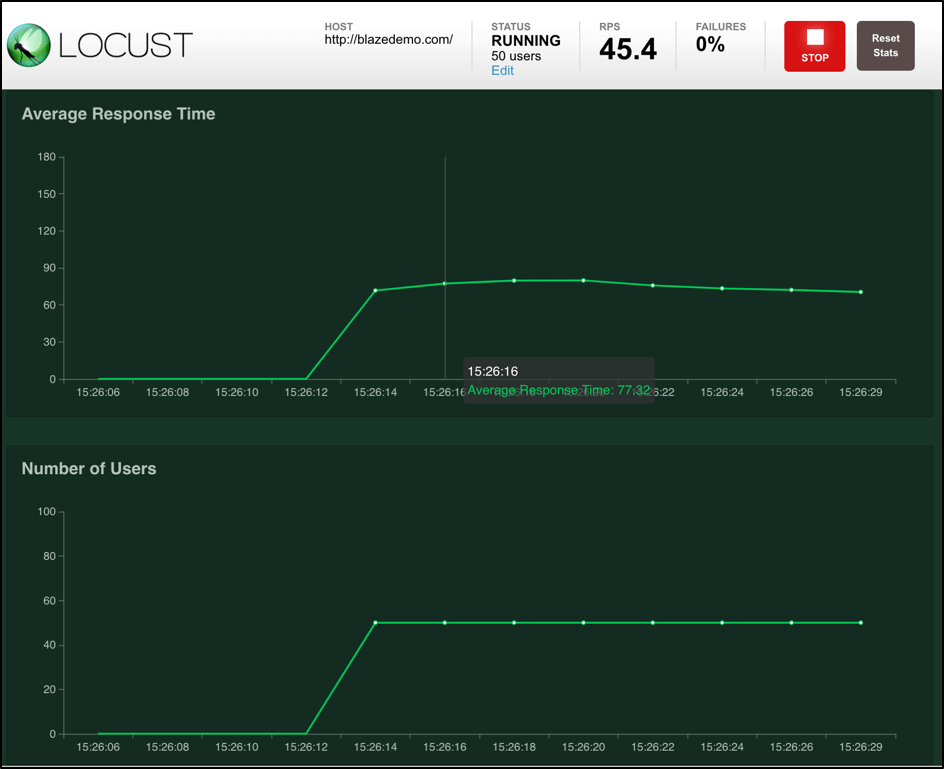Image resolution: width=944 pixels, height=769 pixels.
Task: Click the LOCUST wordmark text
Action: 126,46
